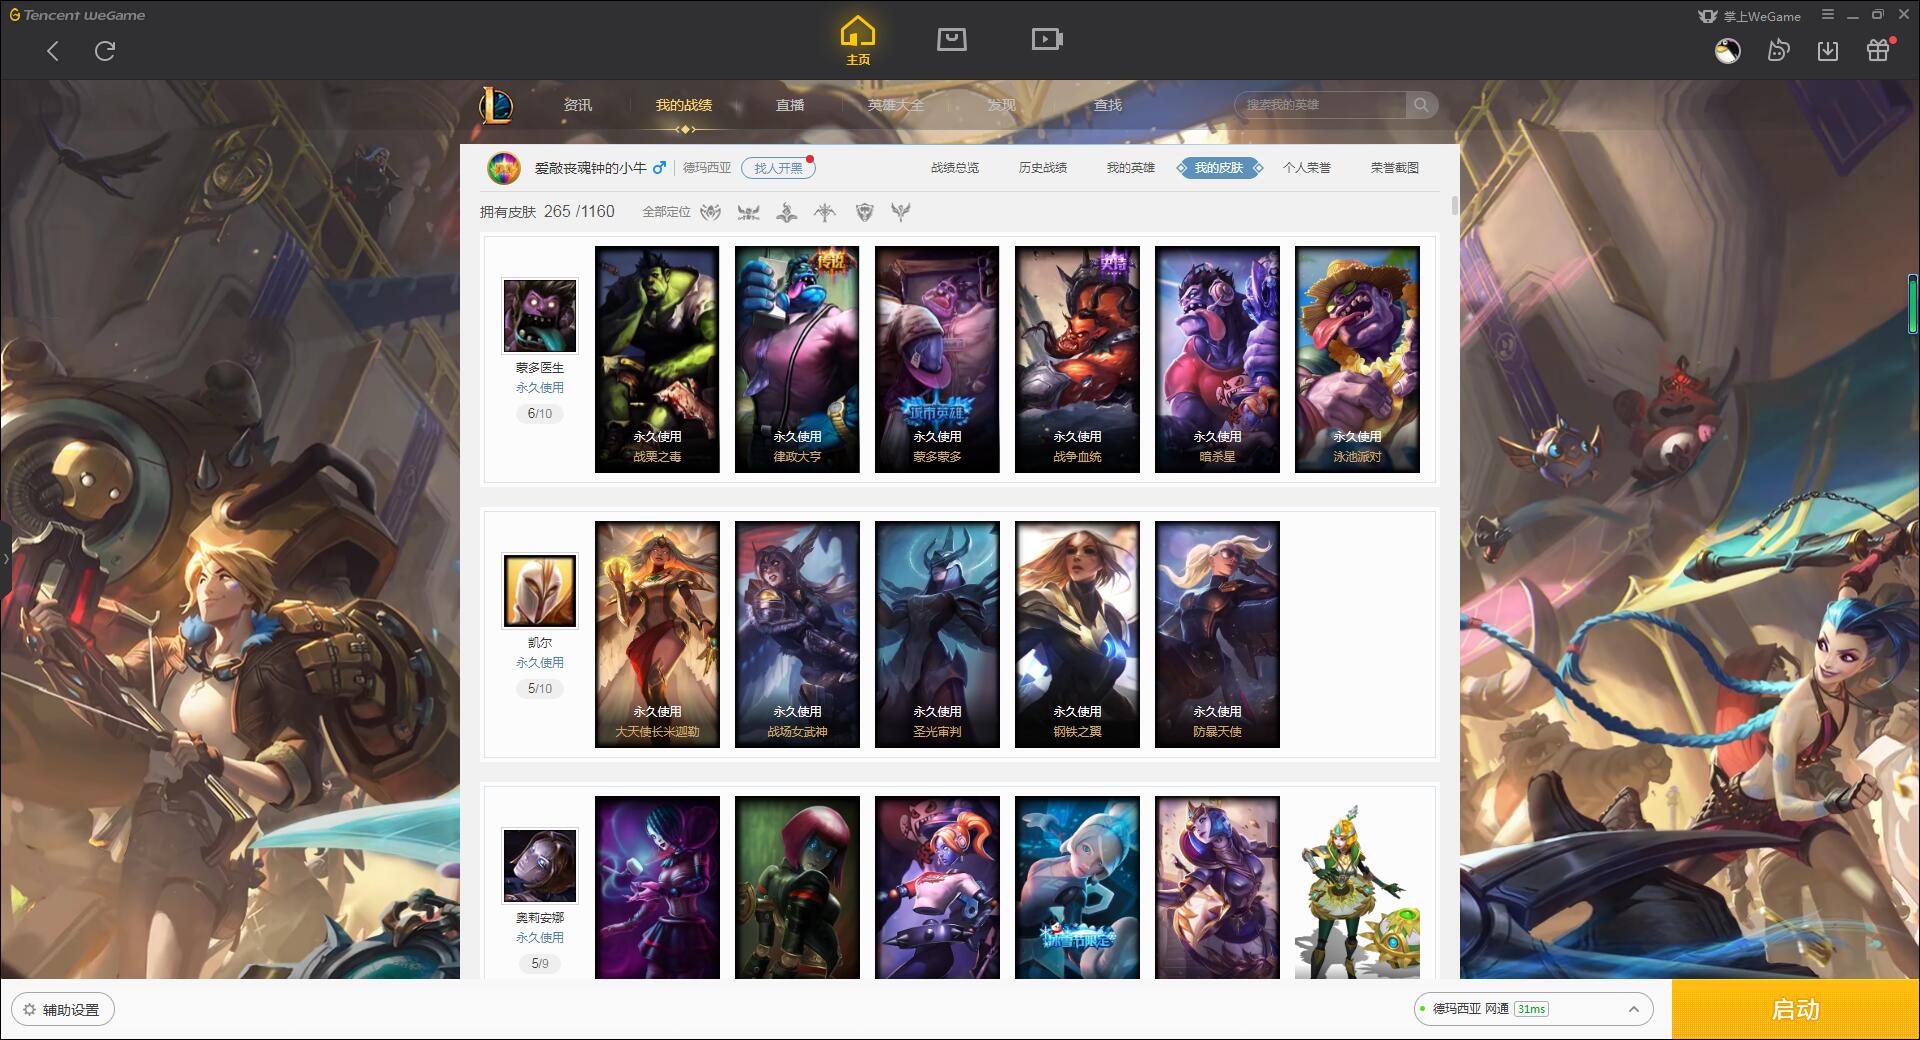Click the 搜索我的英雄 search field
This screenshot has height=1040, width=1920.
[x=1321, y=105]
